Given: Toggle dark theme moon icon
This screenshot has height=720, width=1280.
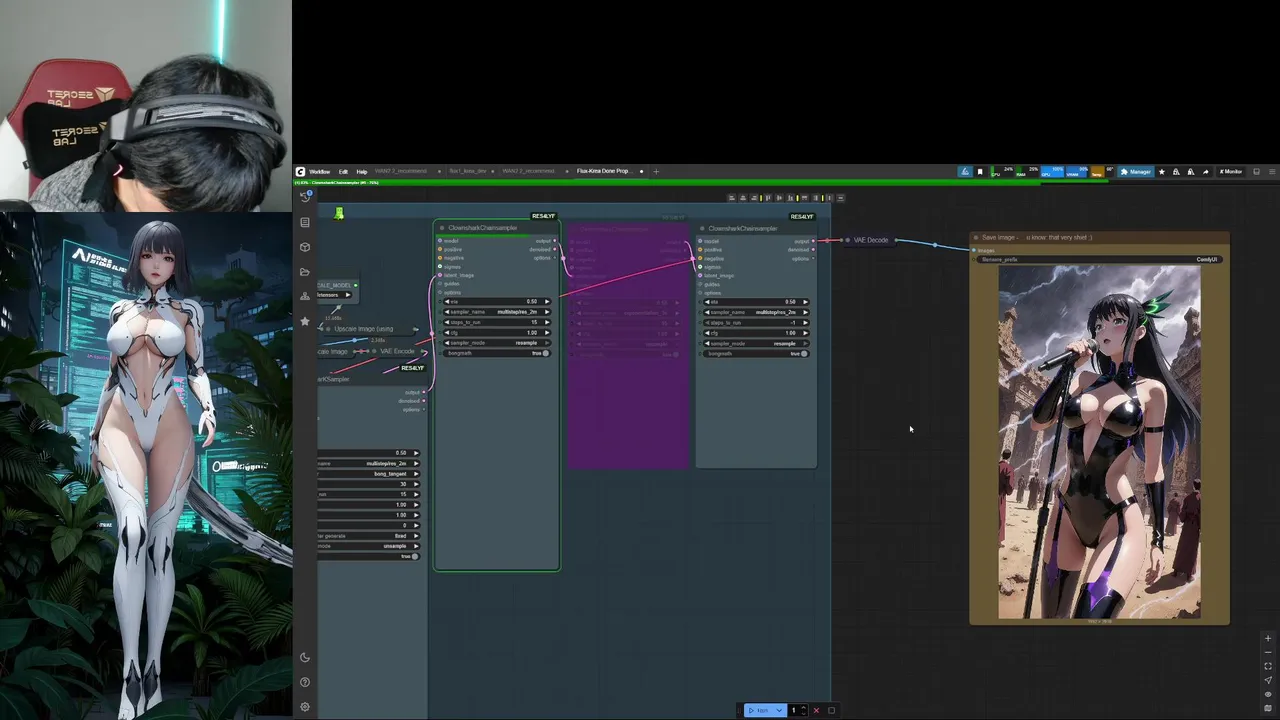Looking at the screenshot, I should click(305, 657).
